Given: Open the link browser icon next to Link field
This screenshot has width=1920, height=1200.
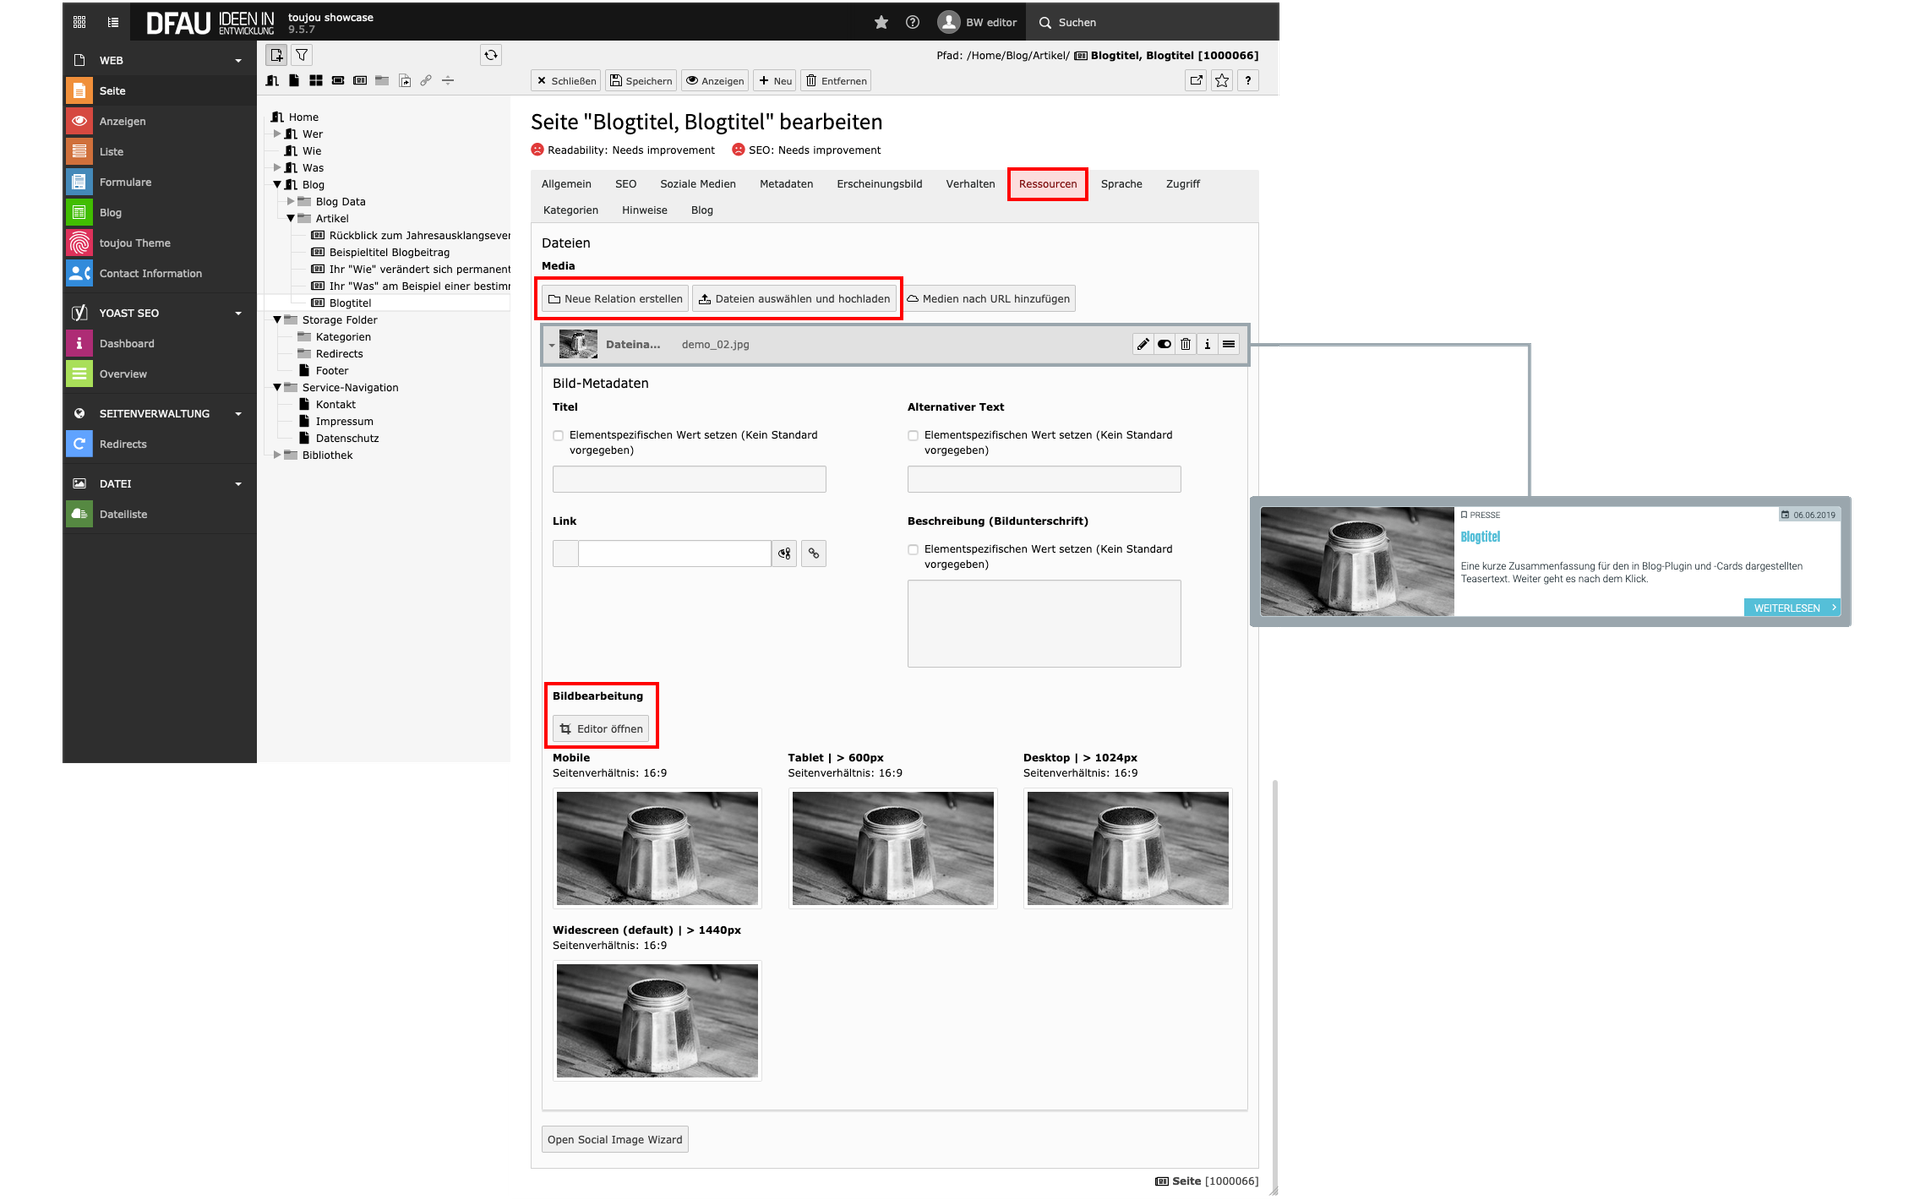Looking at the screenshot, I should click(x=814, y=553).
